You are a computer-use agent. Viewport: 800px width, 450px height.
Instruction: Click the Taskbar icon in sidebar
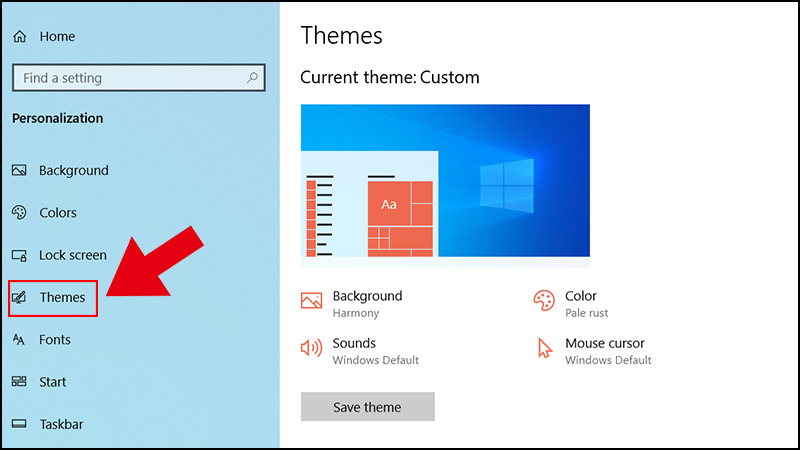[x=19, y=423]
